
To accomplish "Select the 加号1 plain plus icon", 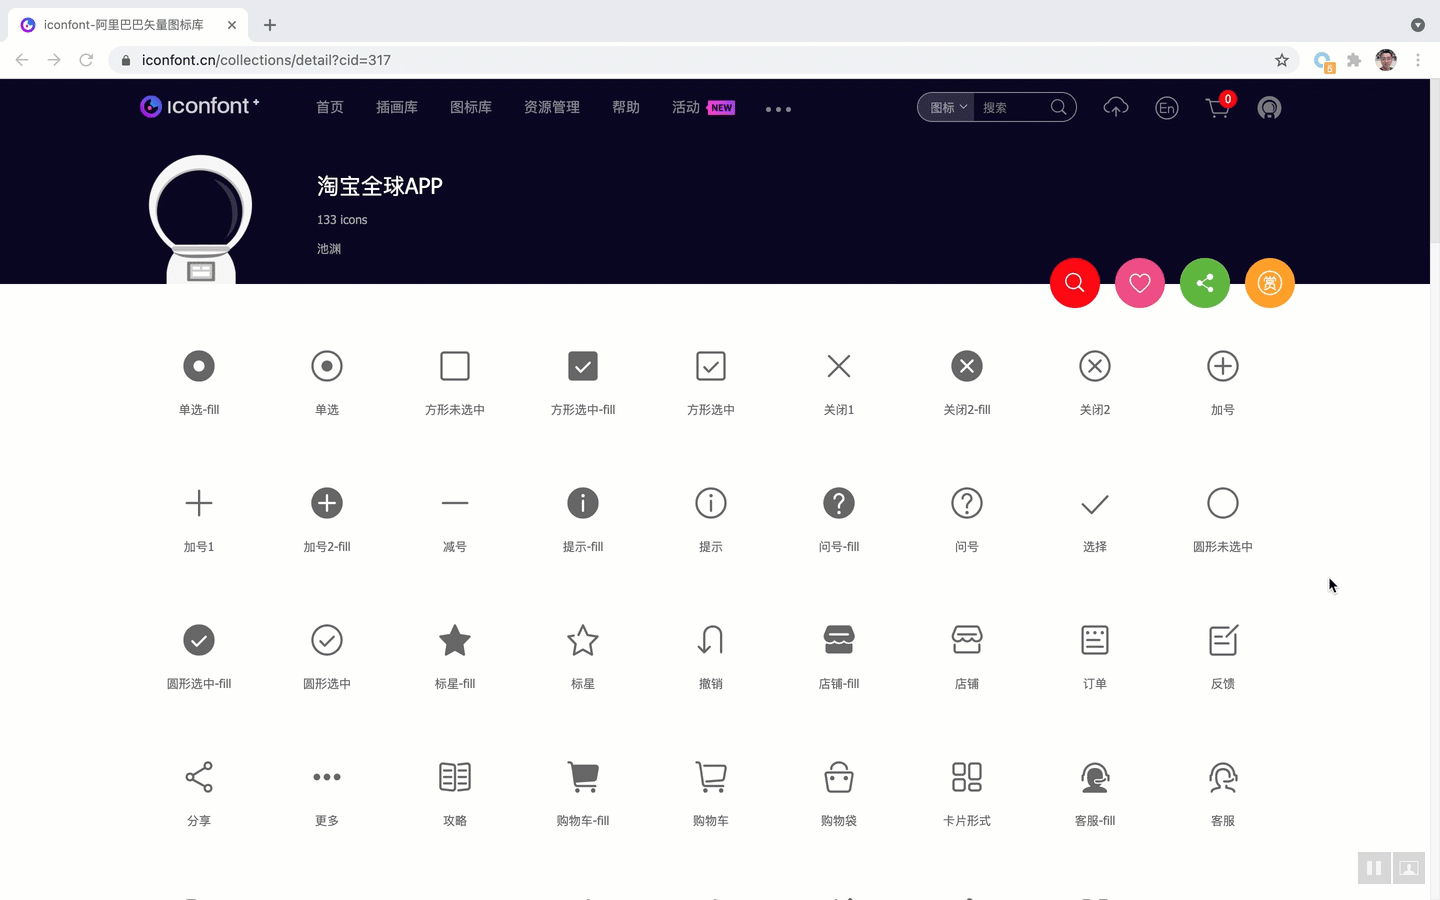I will [199, 503].
